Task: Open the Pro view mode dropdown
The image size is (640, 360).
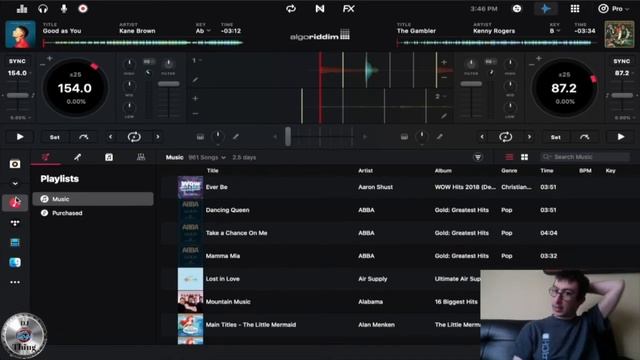Action: pos(613,9)
